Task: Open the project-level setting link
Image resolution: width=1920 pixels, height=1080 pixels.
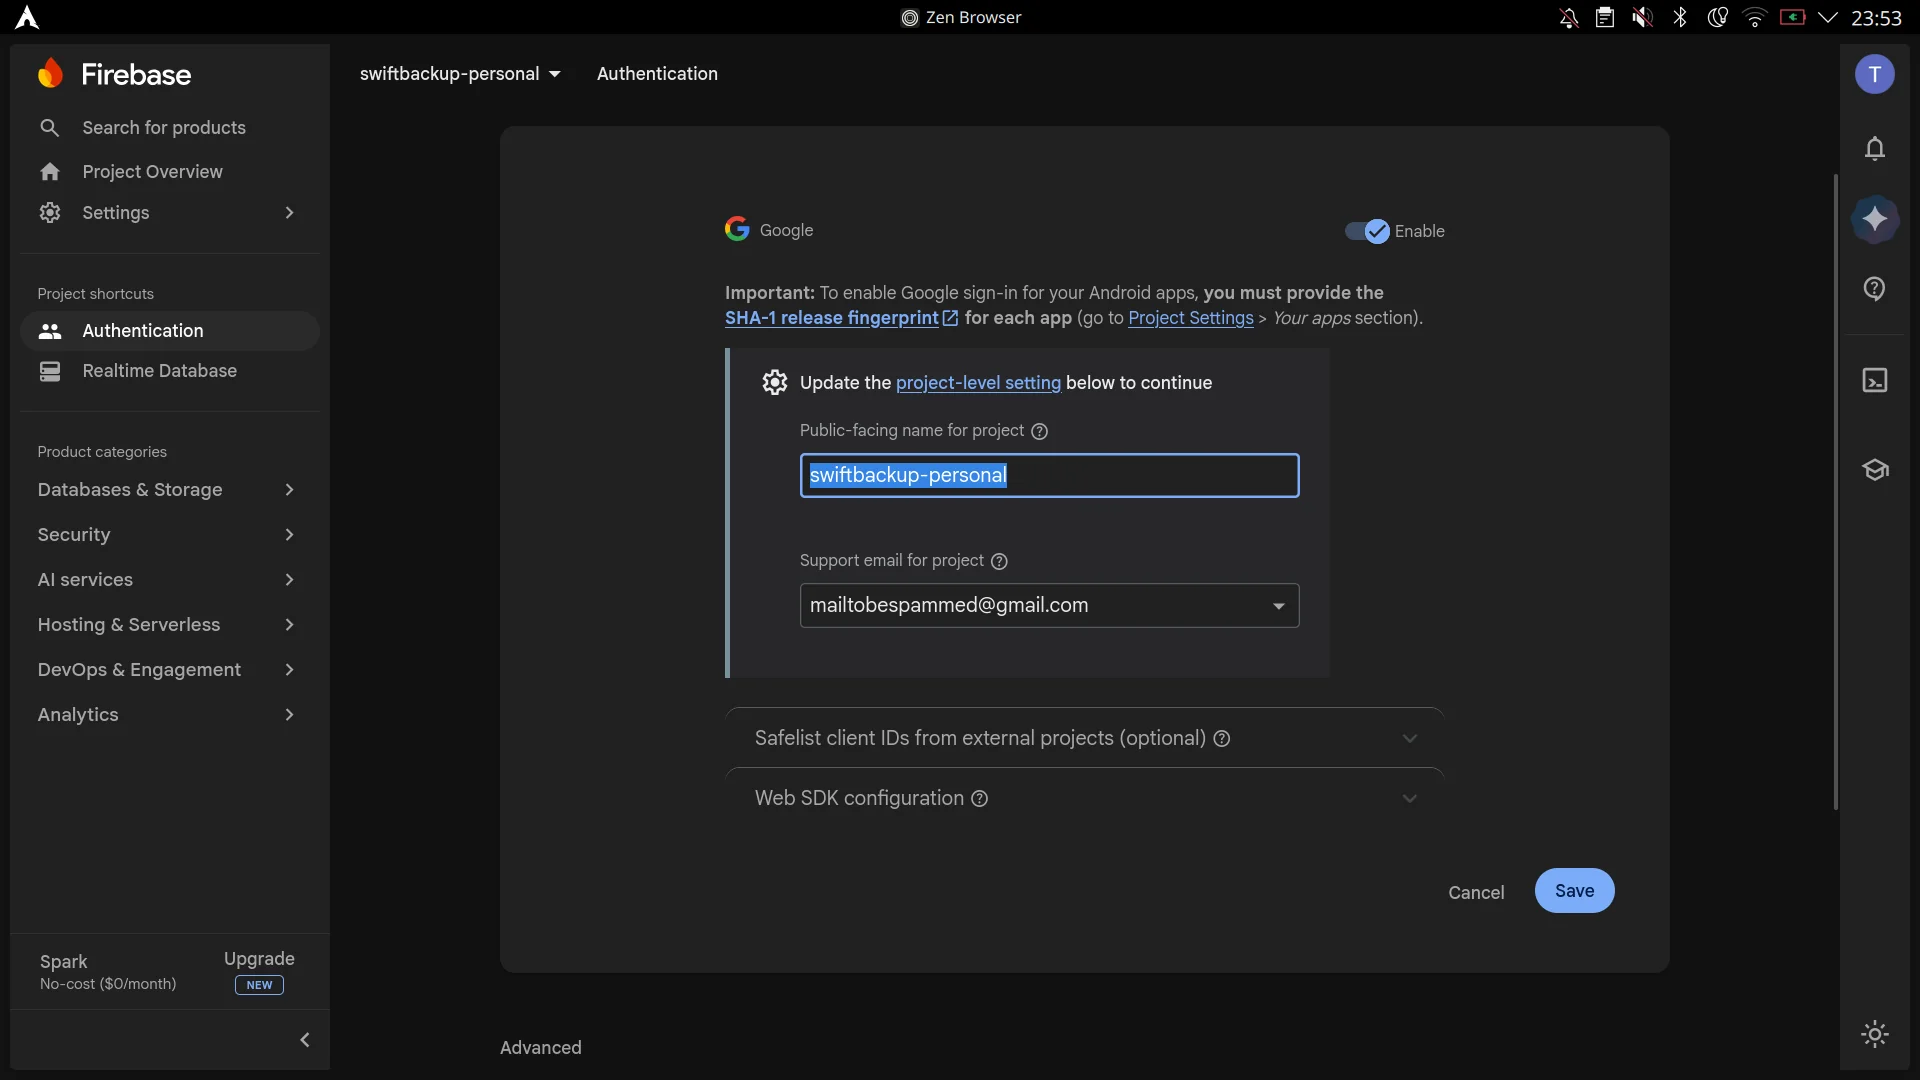Action: tap(978, 383)
